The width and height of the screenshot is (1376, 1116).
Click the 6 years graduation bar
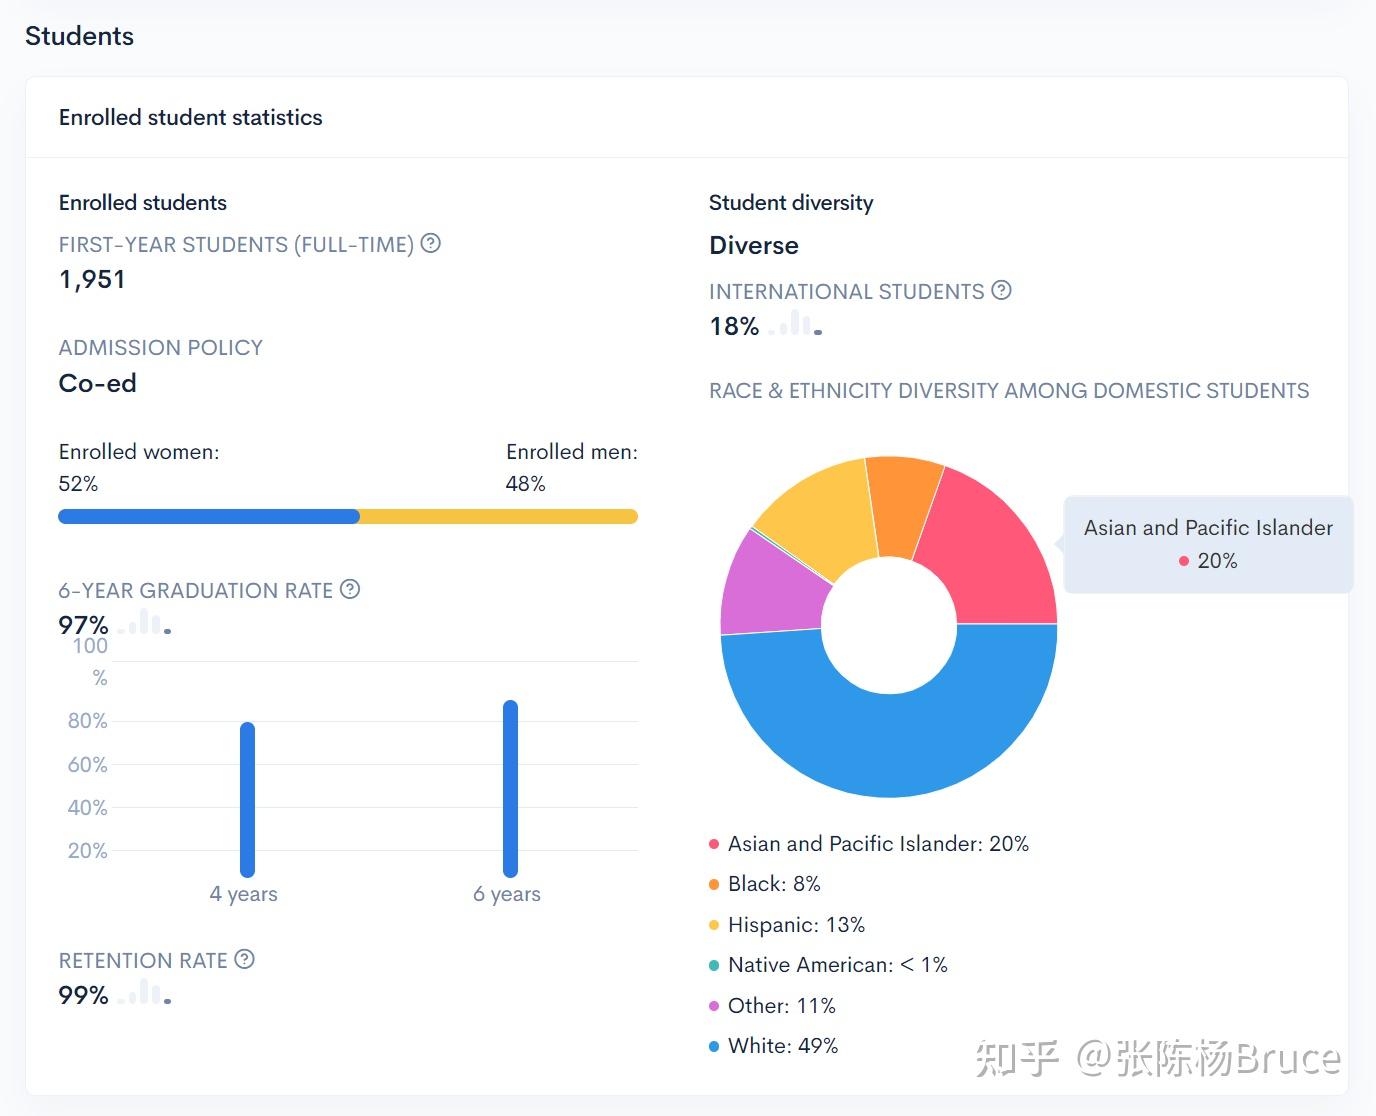(x=508, y=790)
